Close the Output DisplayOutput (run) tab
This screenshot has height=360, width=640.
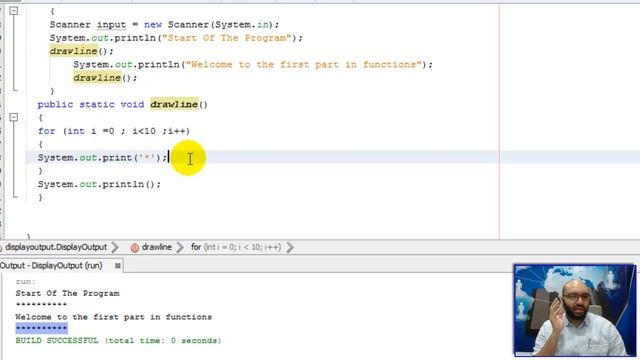118,266
